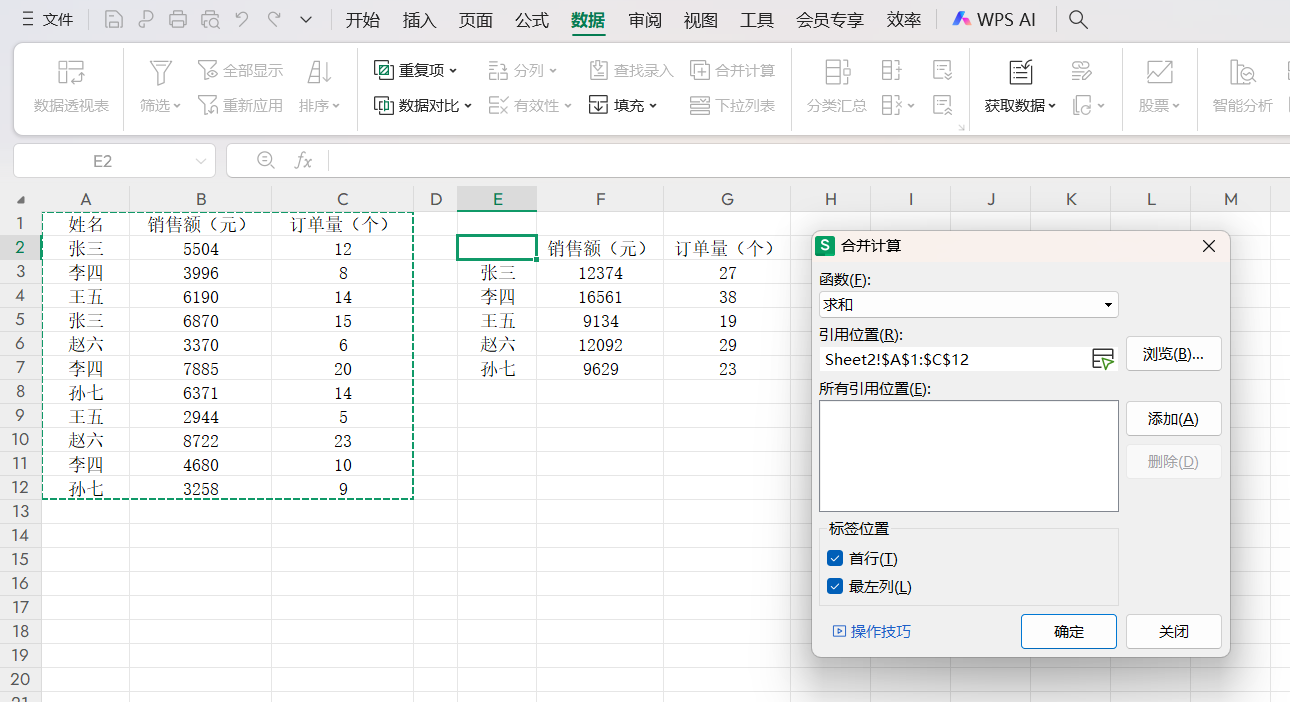Screen dimensions: 1290x702
Task: Uncheck the 首行 first row option
Action: 835,558
